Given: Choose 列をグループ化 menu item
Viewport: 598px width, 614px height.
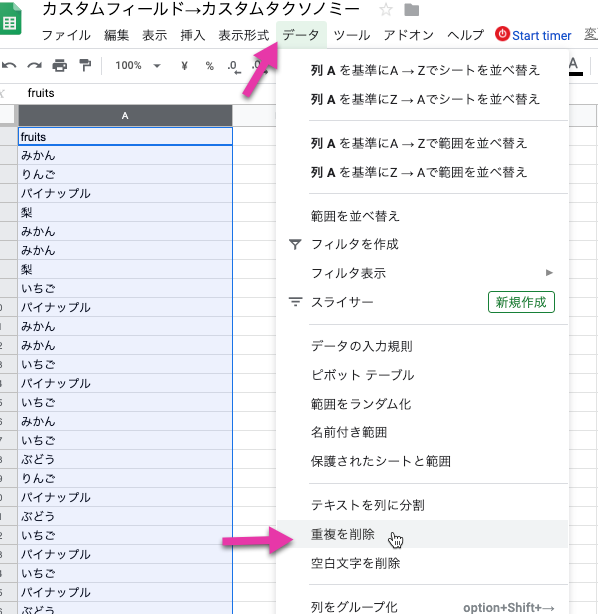Looking at the screenshot, I should click(x=422, y=606).
